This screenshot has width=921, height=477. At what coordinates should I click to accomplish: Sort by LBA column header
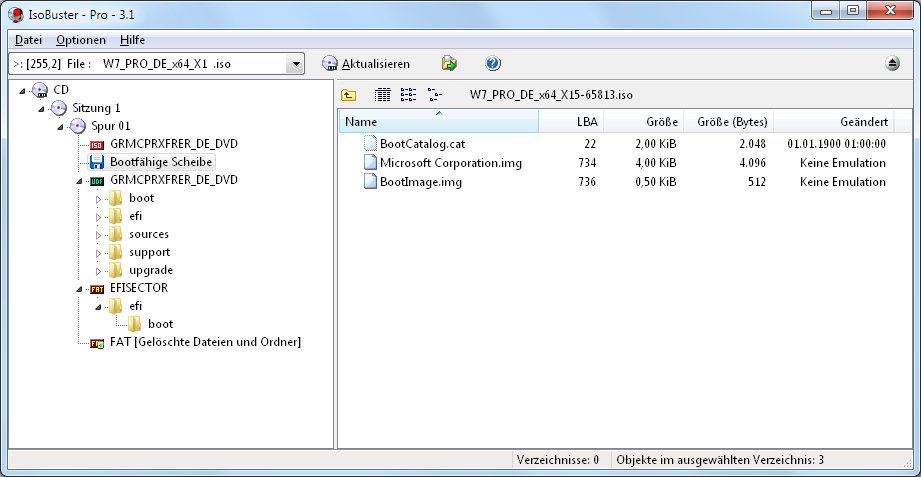pos(571,122)
